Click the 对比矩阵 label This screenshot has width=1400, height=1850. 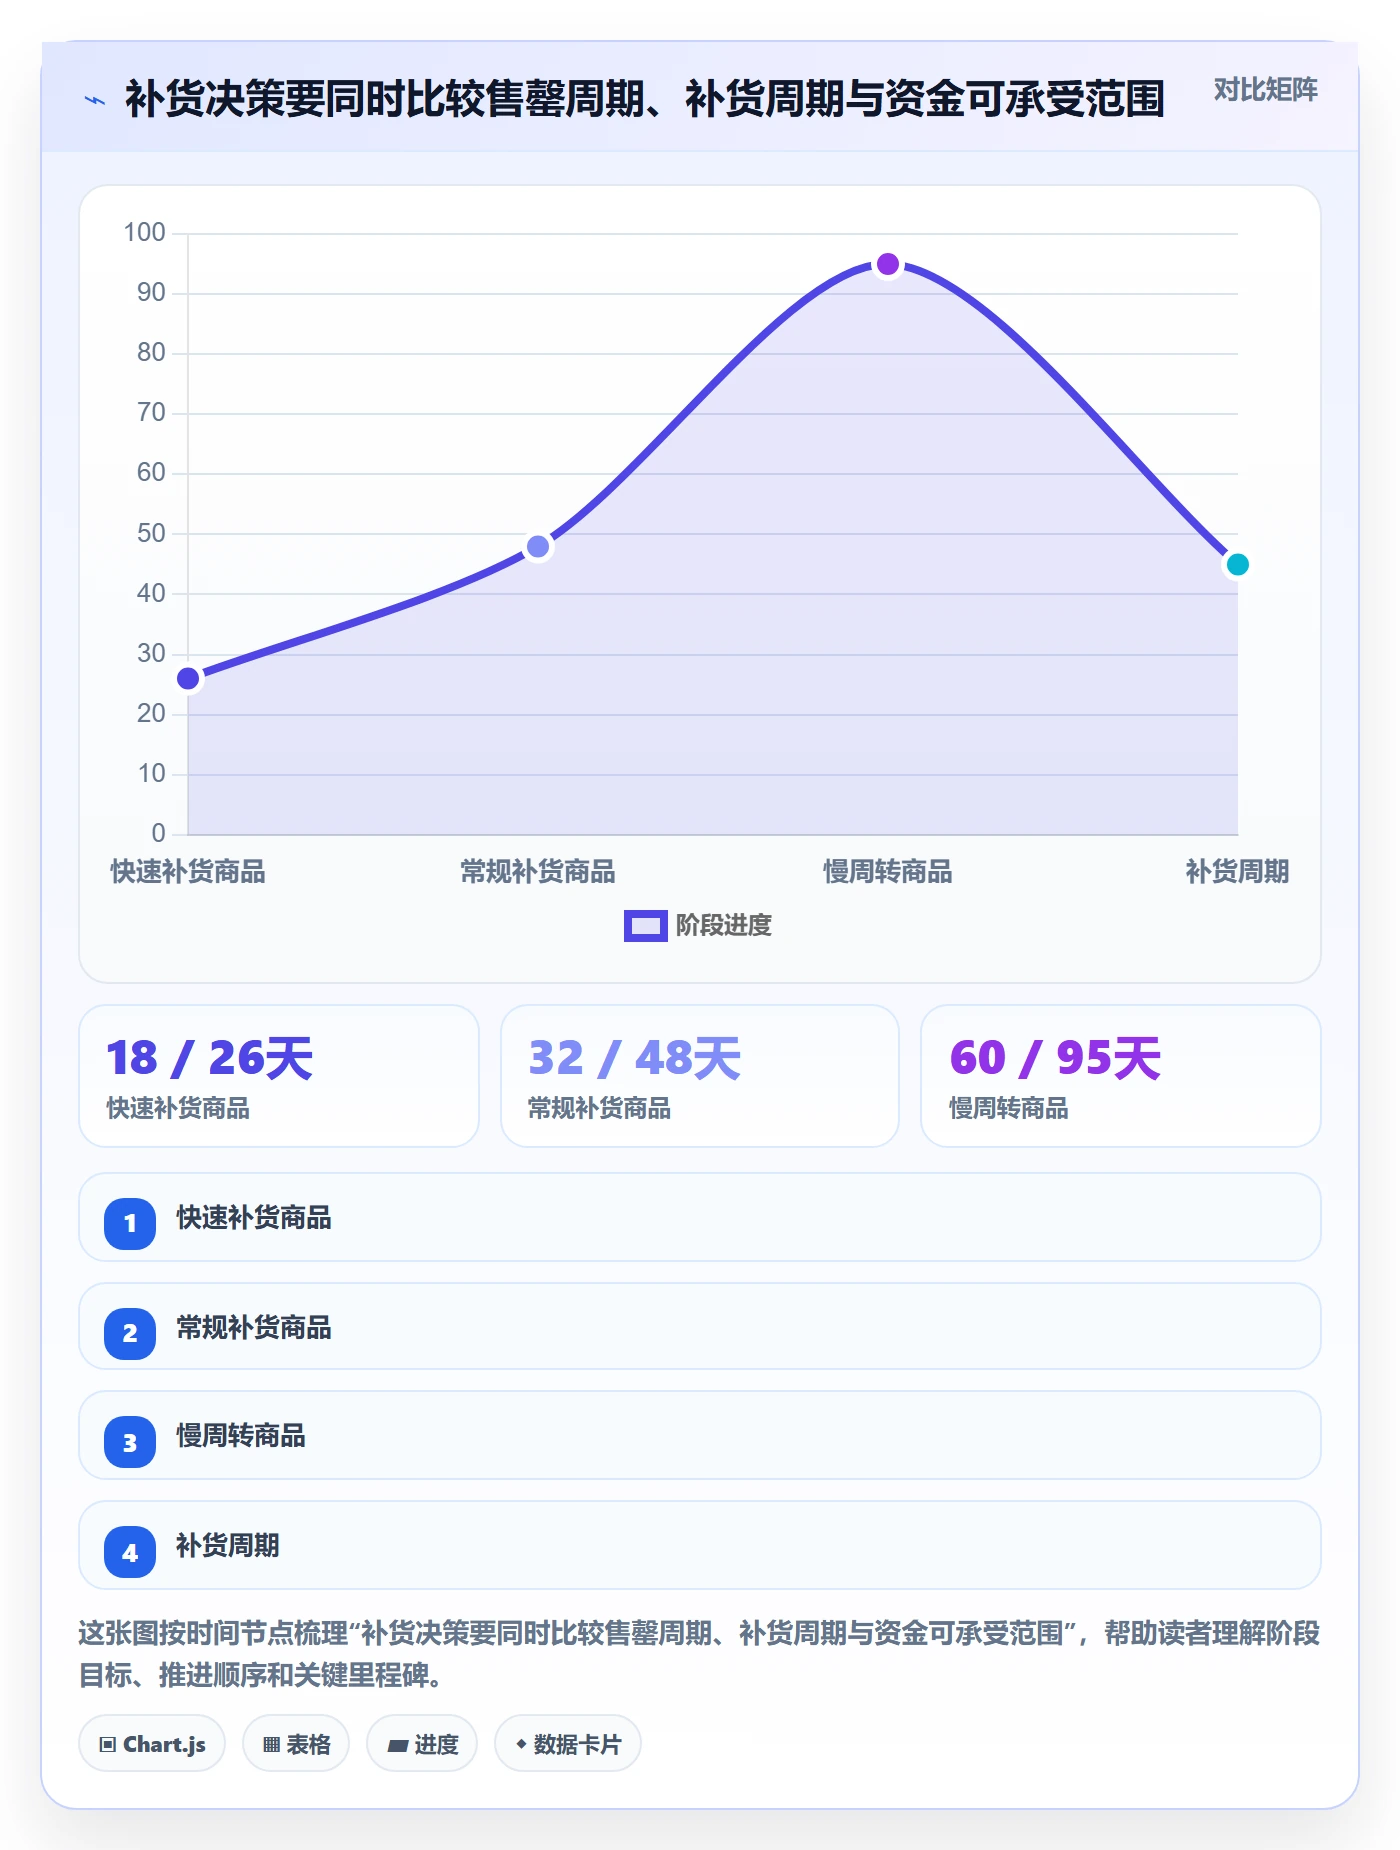[x=1265, y=90]
